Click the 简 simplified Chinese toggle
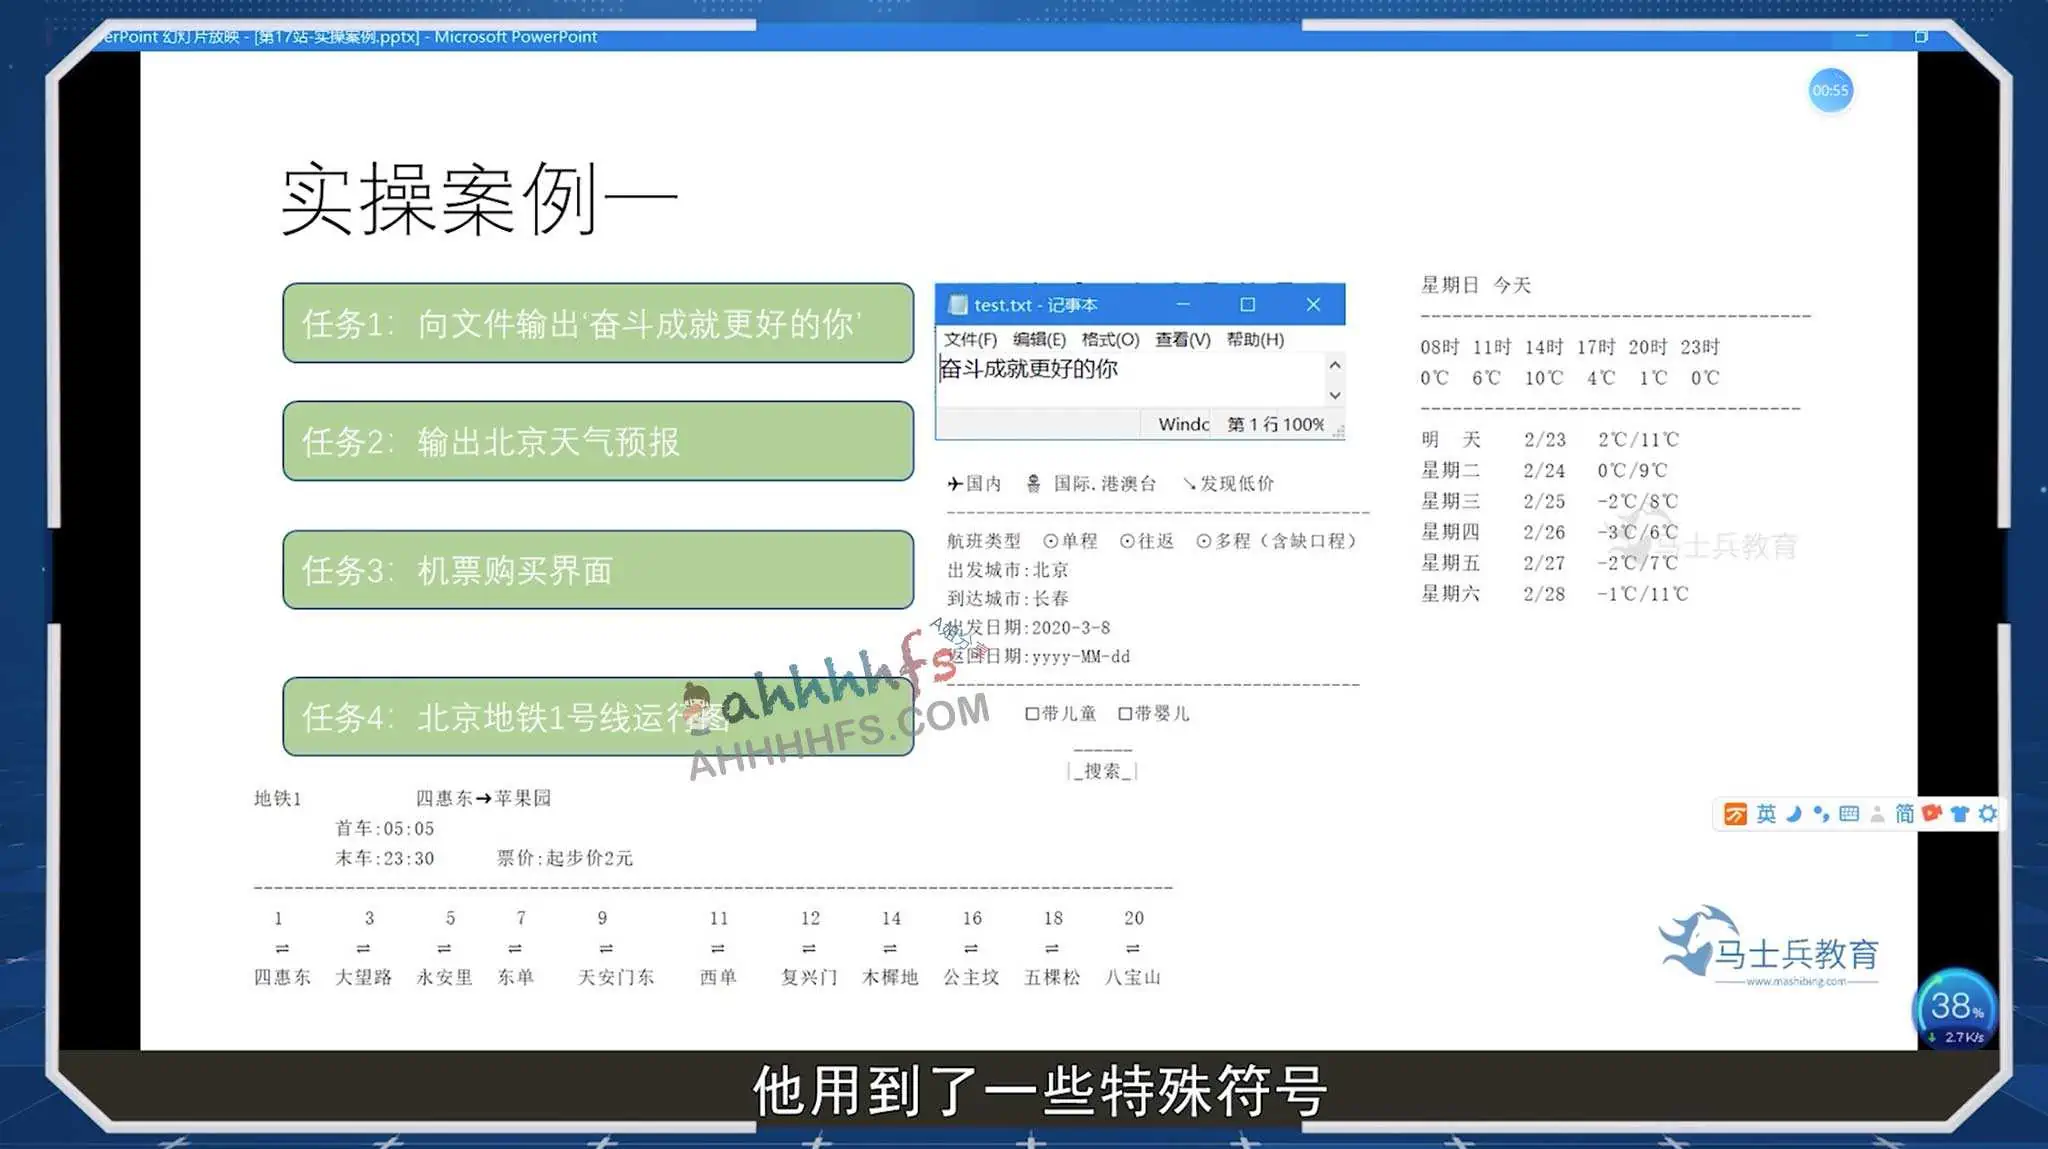The image size is (2048, 1149). [1905, 814]
